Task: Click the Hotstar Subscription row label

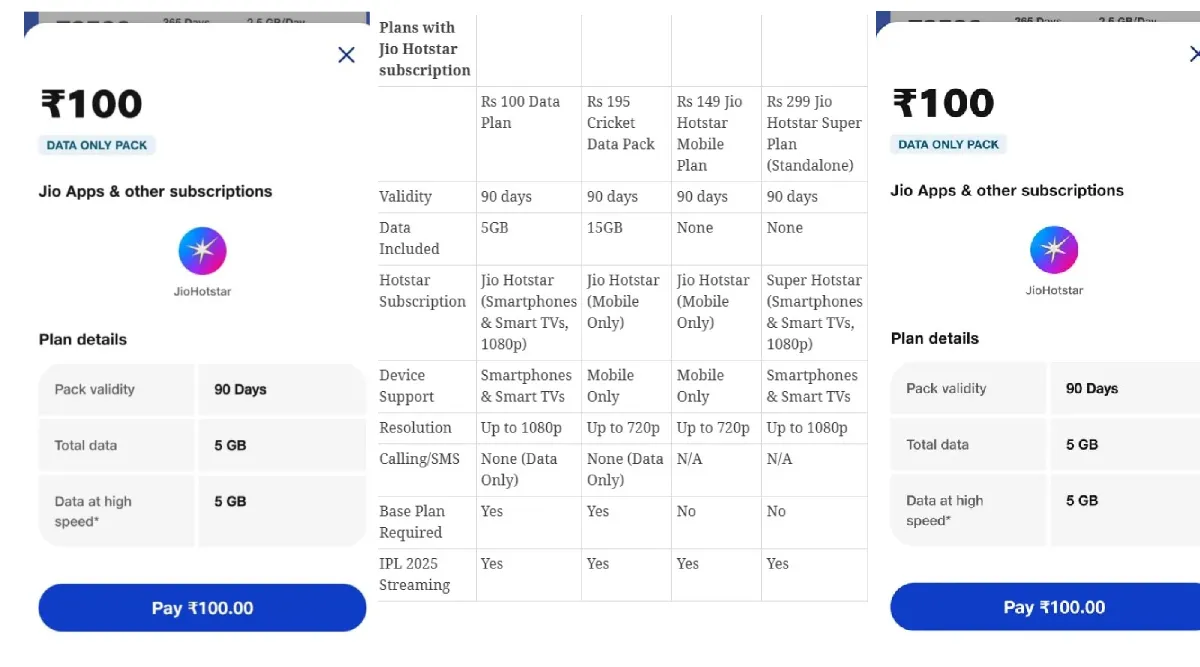Action: (x=422, y=291)
